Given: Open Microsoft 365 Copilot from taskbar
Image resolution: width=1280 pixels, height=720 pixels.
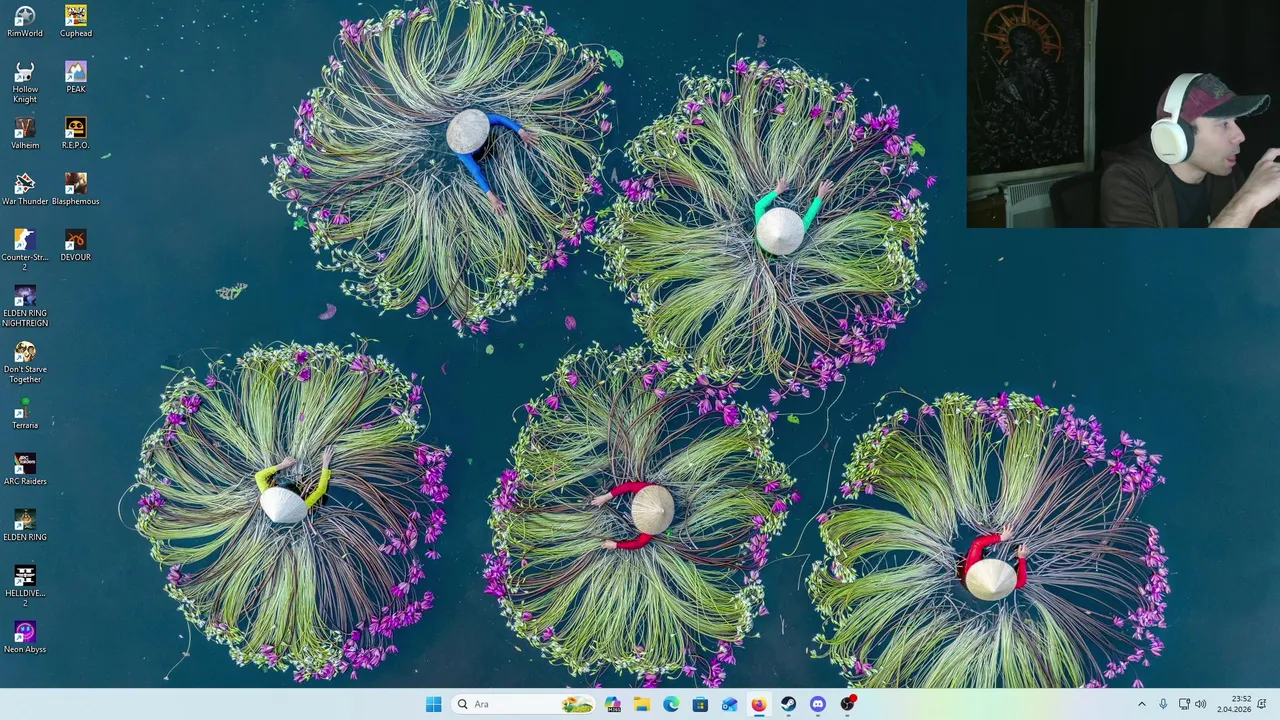Looking at the screenshot, I should click(612, 704).
